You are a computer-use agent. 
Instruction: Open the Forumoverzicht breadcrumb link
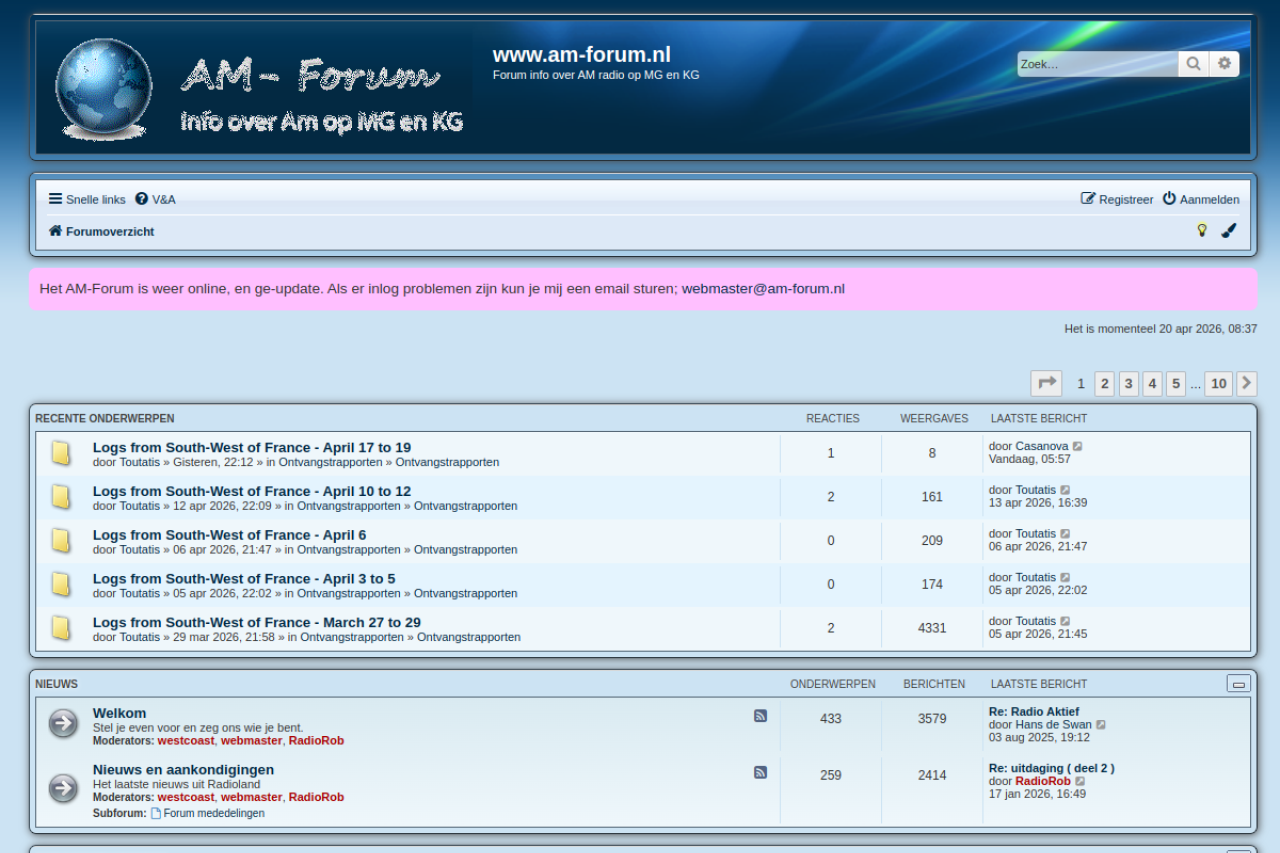[110, 231]
